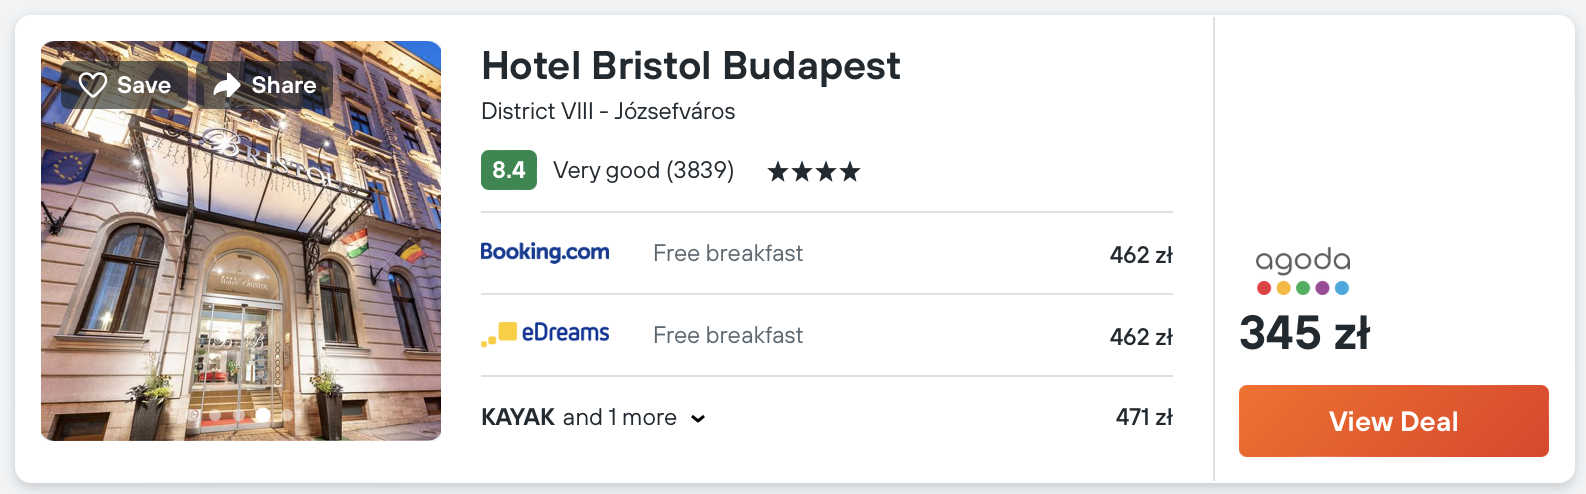Click the green 8.4 rating badge
Screen dimensions: 1586x494
pyautogui.click(x=508, y=170)
